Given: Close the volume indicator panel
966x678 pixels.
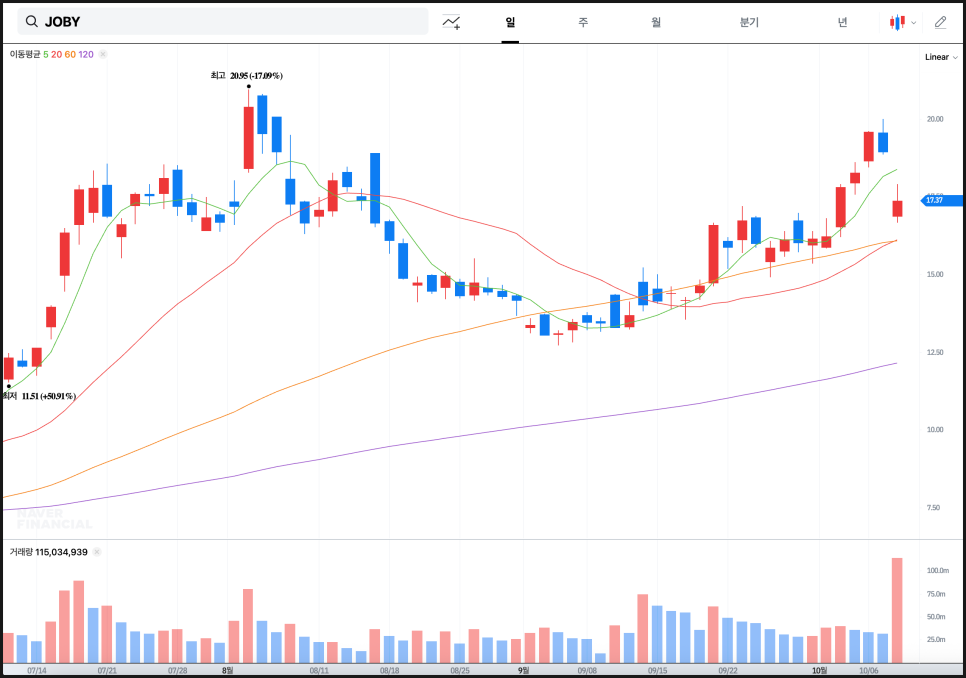Looking at the screenshot, I should click(x=98, y=551).
